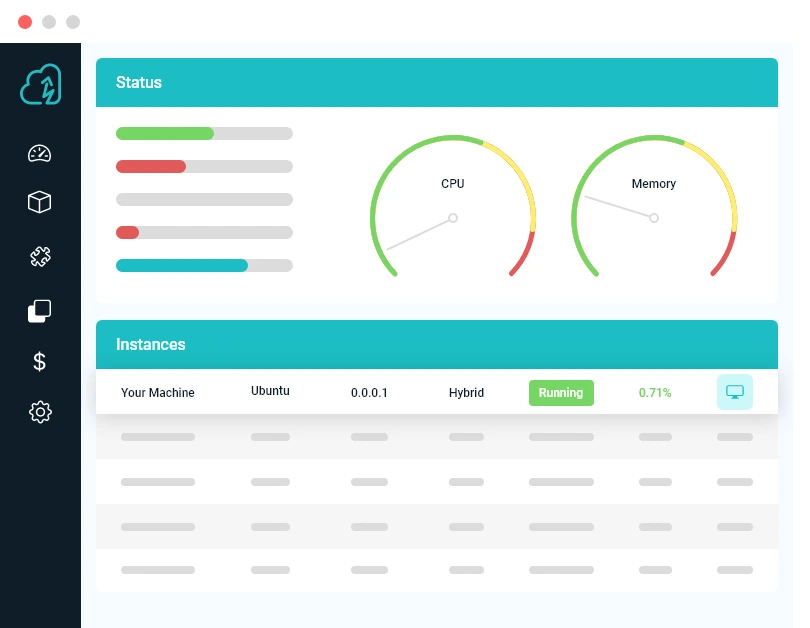The width and height of the screenshot is (810, 628).
Task: Toggle the Running status badge
Action: click(561, 393)
